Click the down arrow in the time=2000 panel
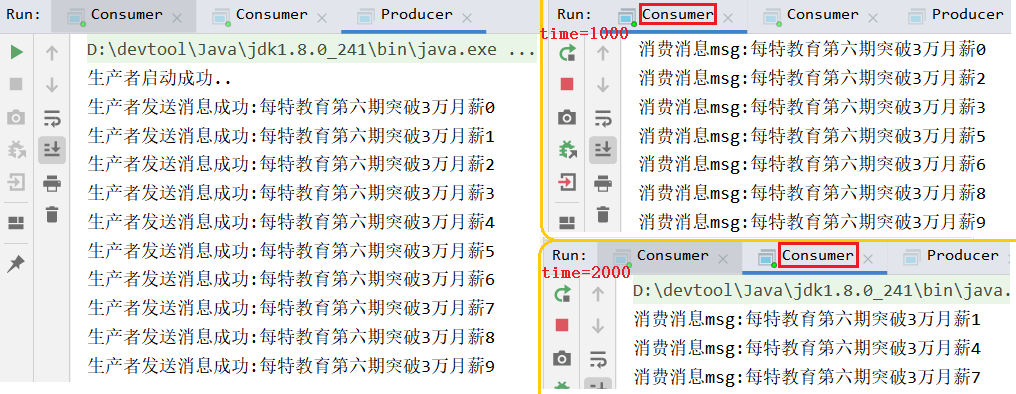This screenshot has width=1016, height=394. tap(597, 326)
